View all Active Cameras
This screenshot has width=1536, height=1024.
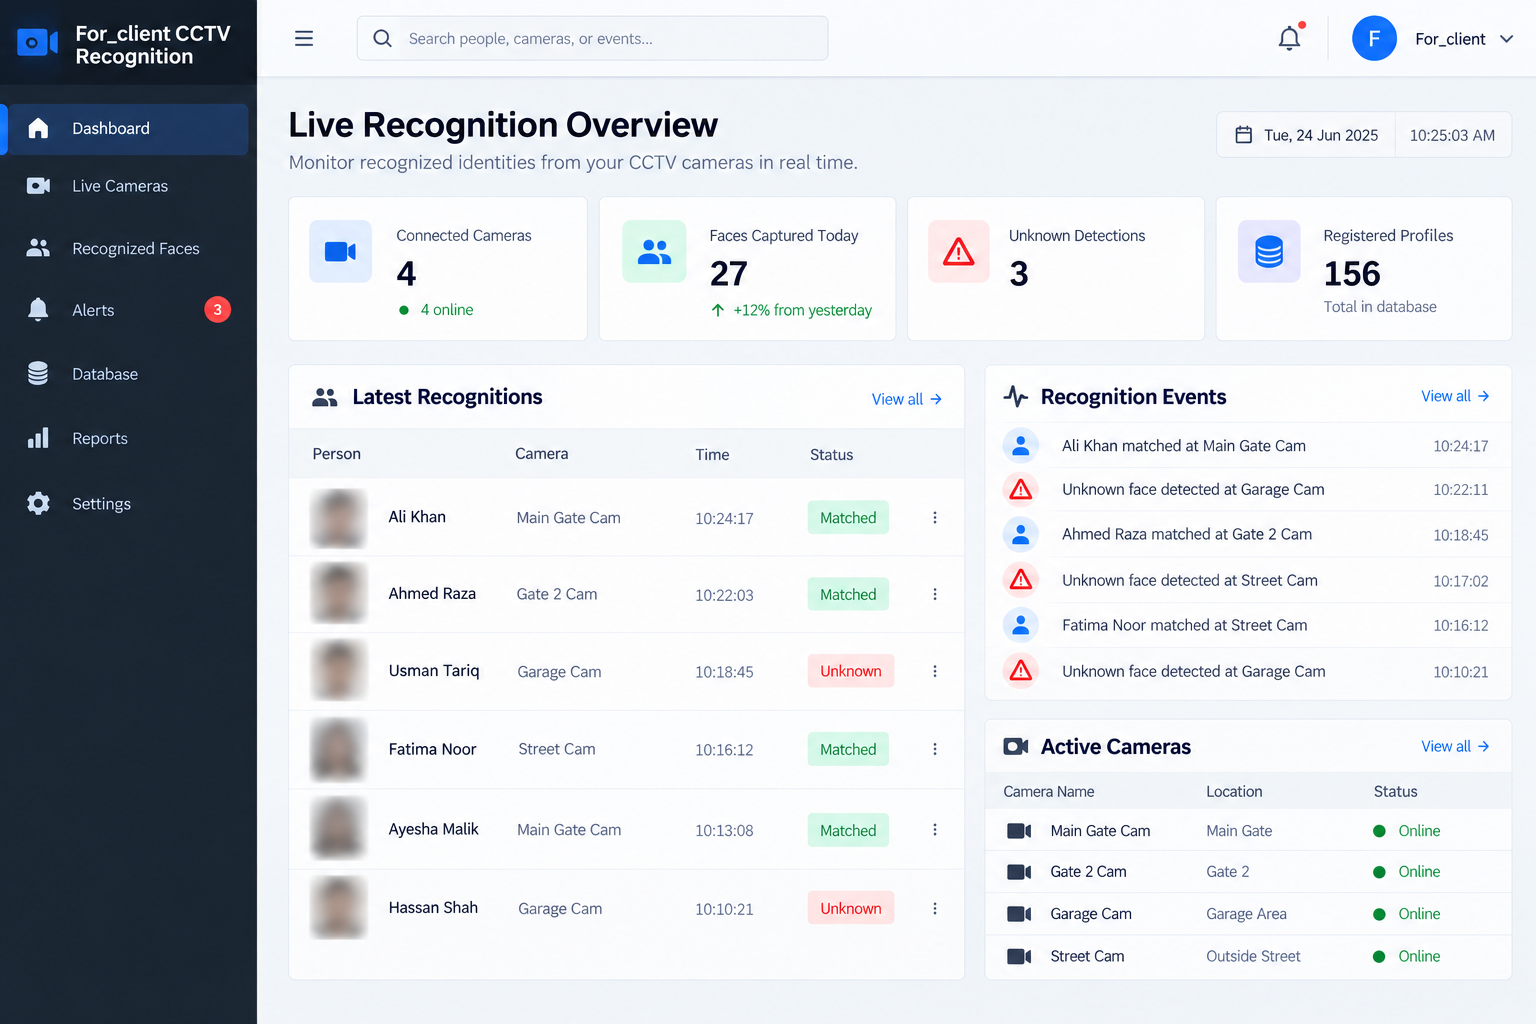point(1455,746)
